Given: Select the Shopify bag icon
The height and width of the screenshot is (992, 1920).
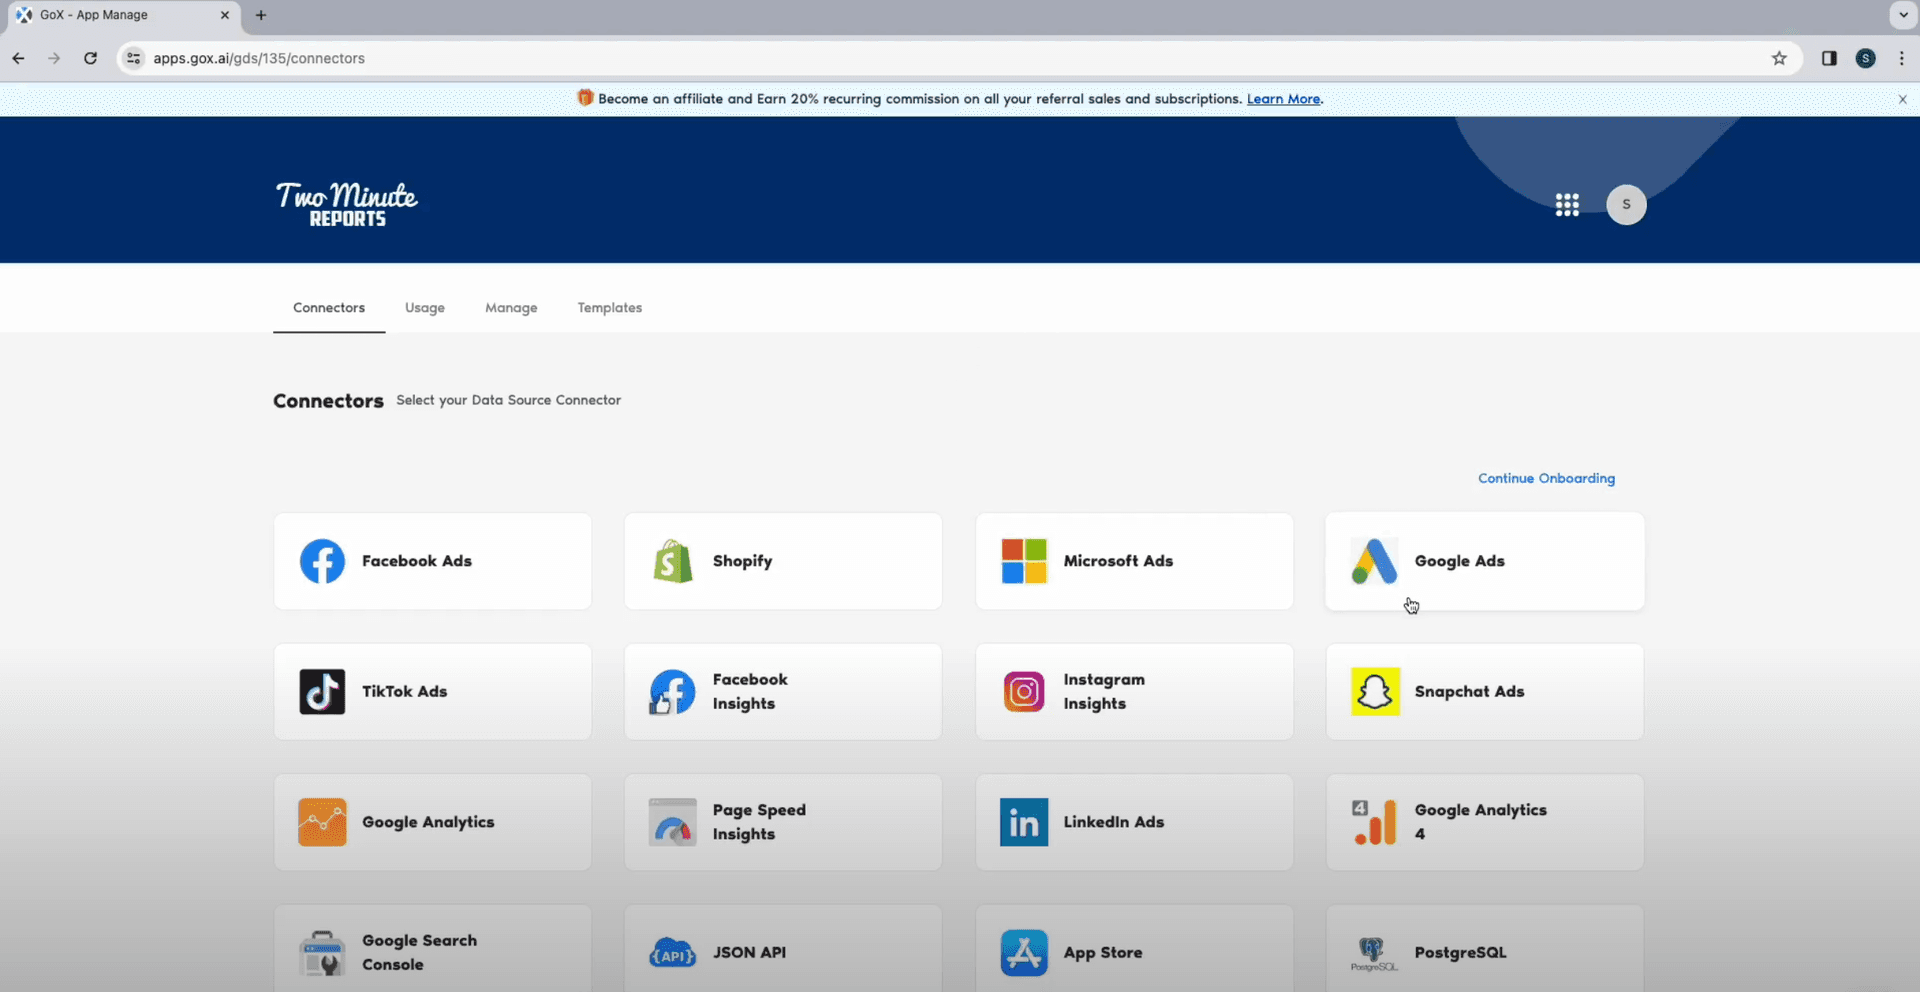Looking at the screenshot, I should point(673,561).
